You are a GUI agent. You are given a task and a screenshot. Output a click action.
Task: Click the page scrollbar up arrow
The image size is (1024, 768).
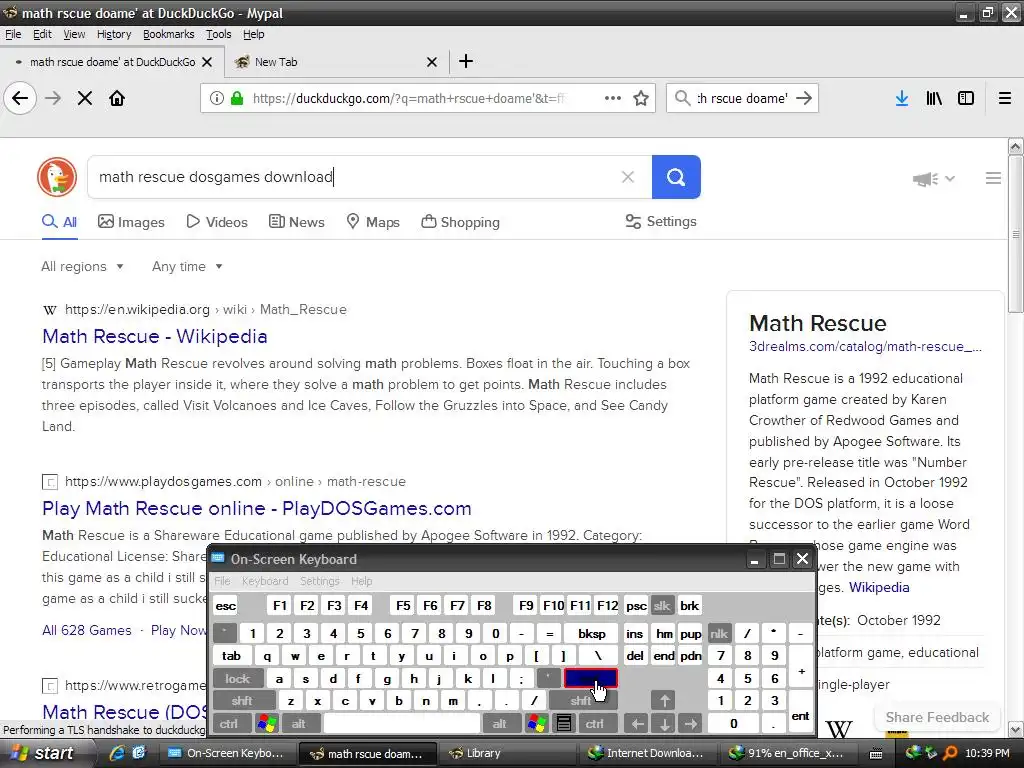[1015, 147]
